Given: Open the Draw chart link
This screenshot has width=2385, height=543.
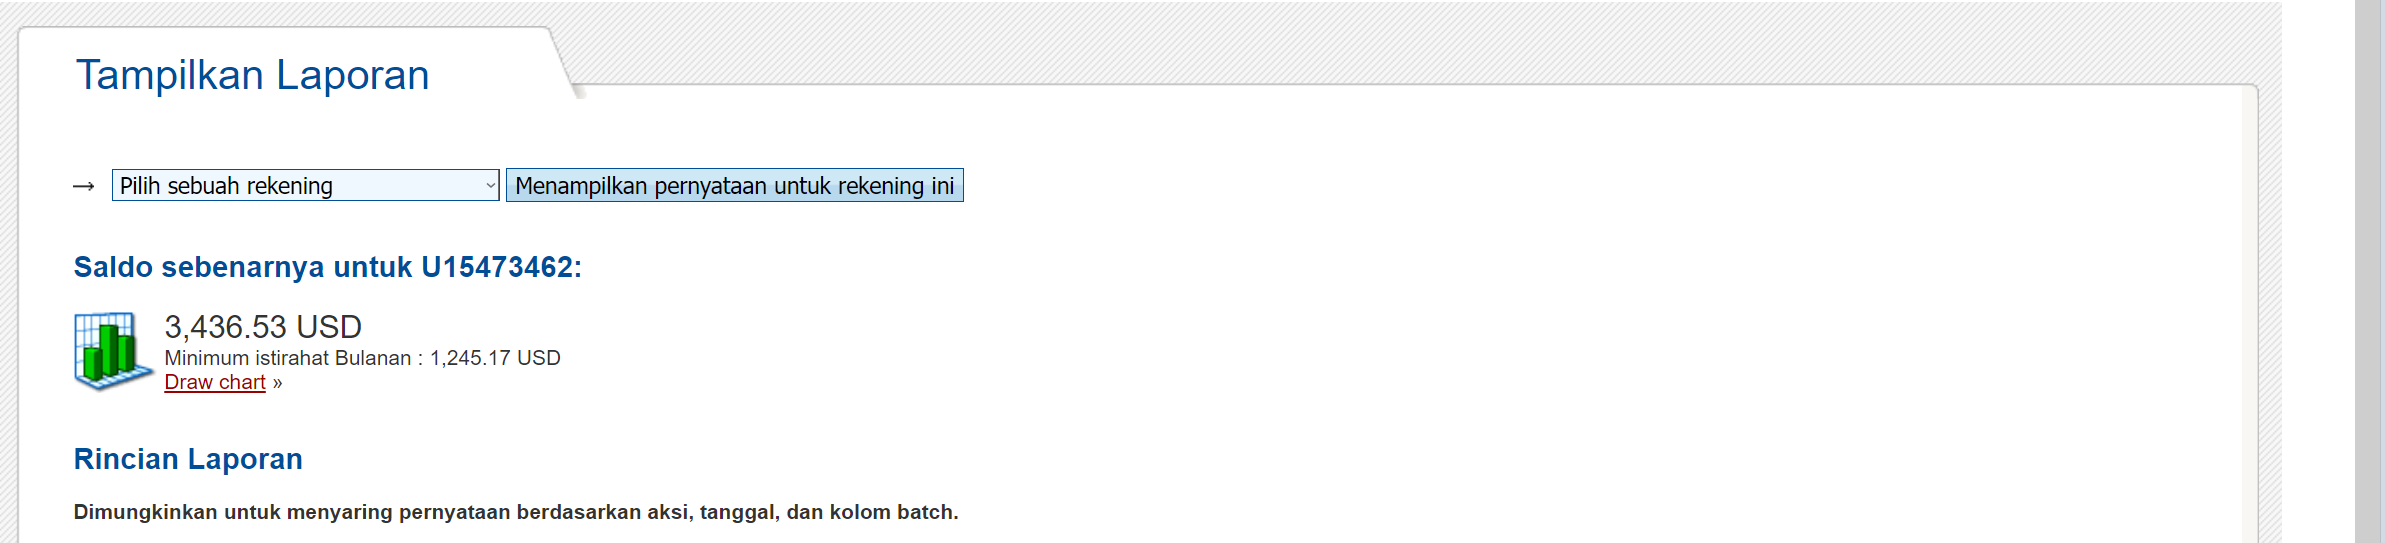Looking at the screenshot, I should pos(215,382).
